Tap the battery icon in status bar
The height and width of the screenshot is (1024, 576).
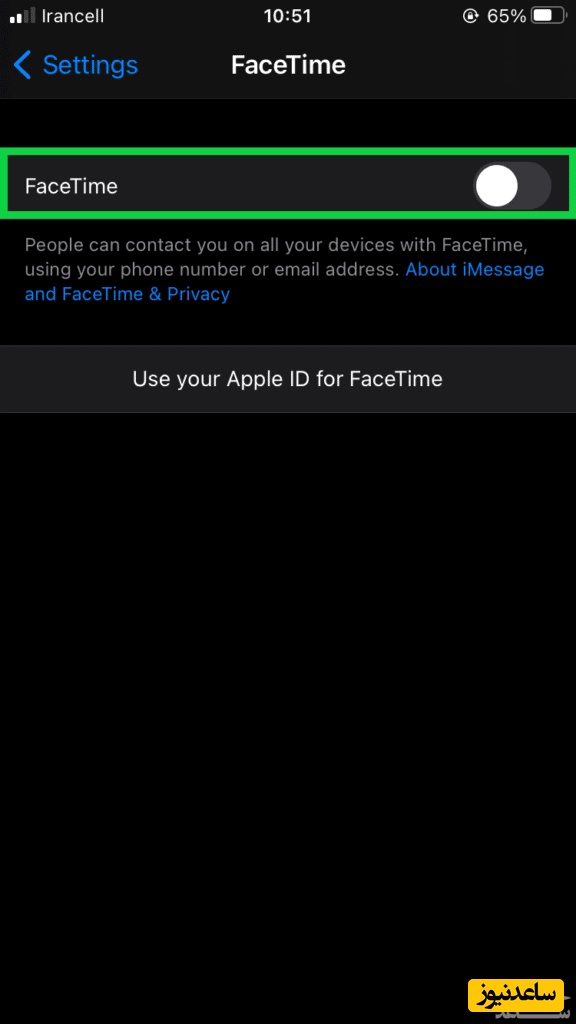coord(547,16)
